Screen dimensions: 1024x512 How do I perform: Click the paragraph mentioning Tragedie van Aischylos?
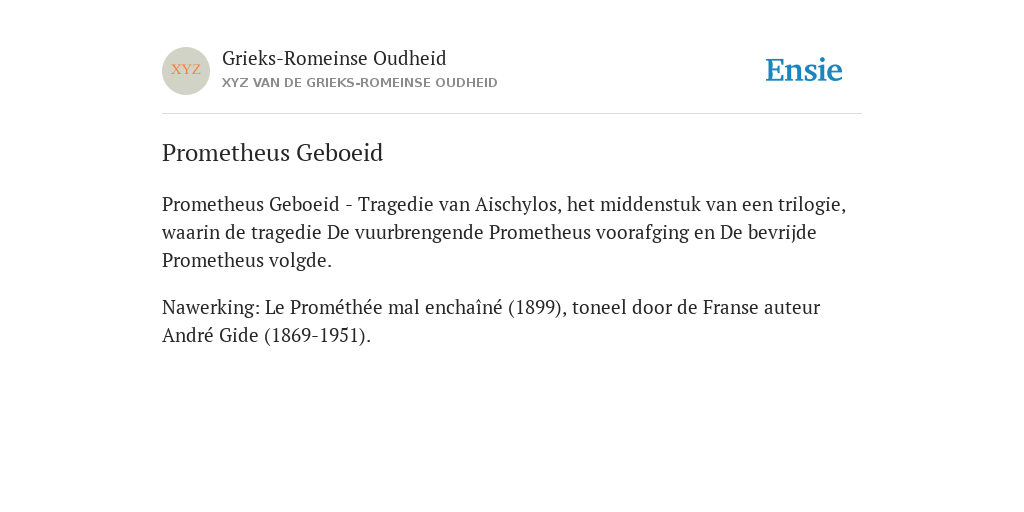[504, 232]
